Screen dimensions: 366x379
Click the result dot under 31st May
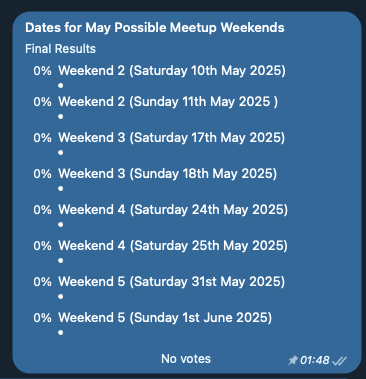pyautogui.click(x=60, y=297)
